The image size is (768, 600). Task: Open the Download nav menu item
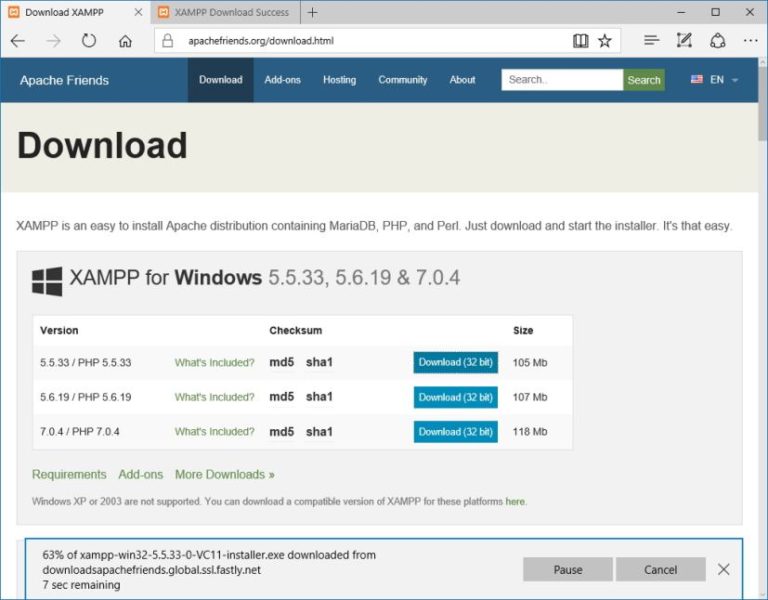[x=220, y=80]
